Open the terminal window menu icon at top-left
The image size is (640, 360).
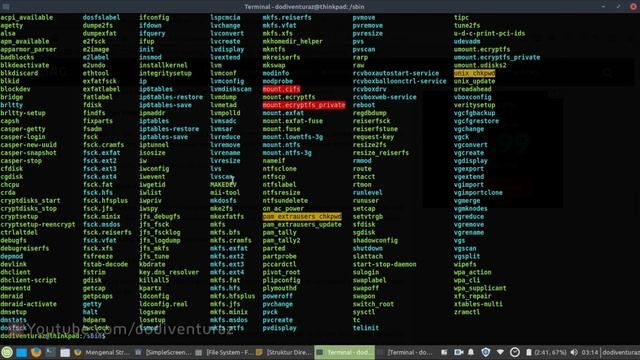coord(6,7)
